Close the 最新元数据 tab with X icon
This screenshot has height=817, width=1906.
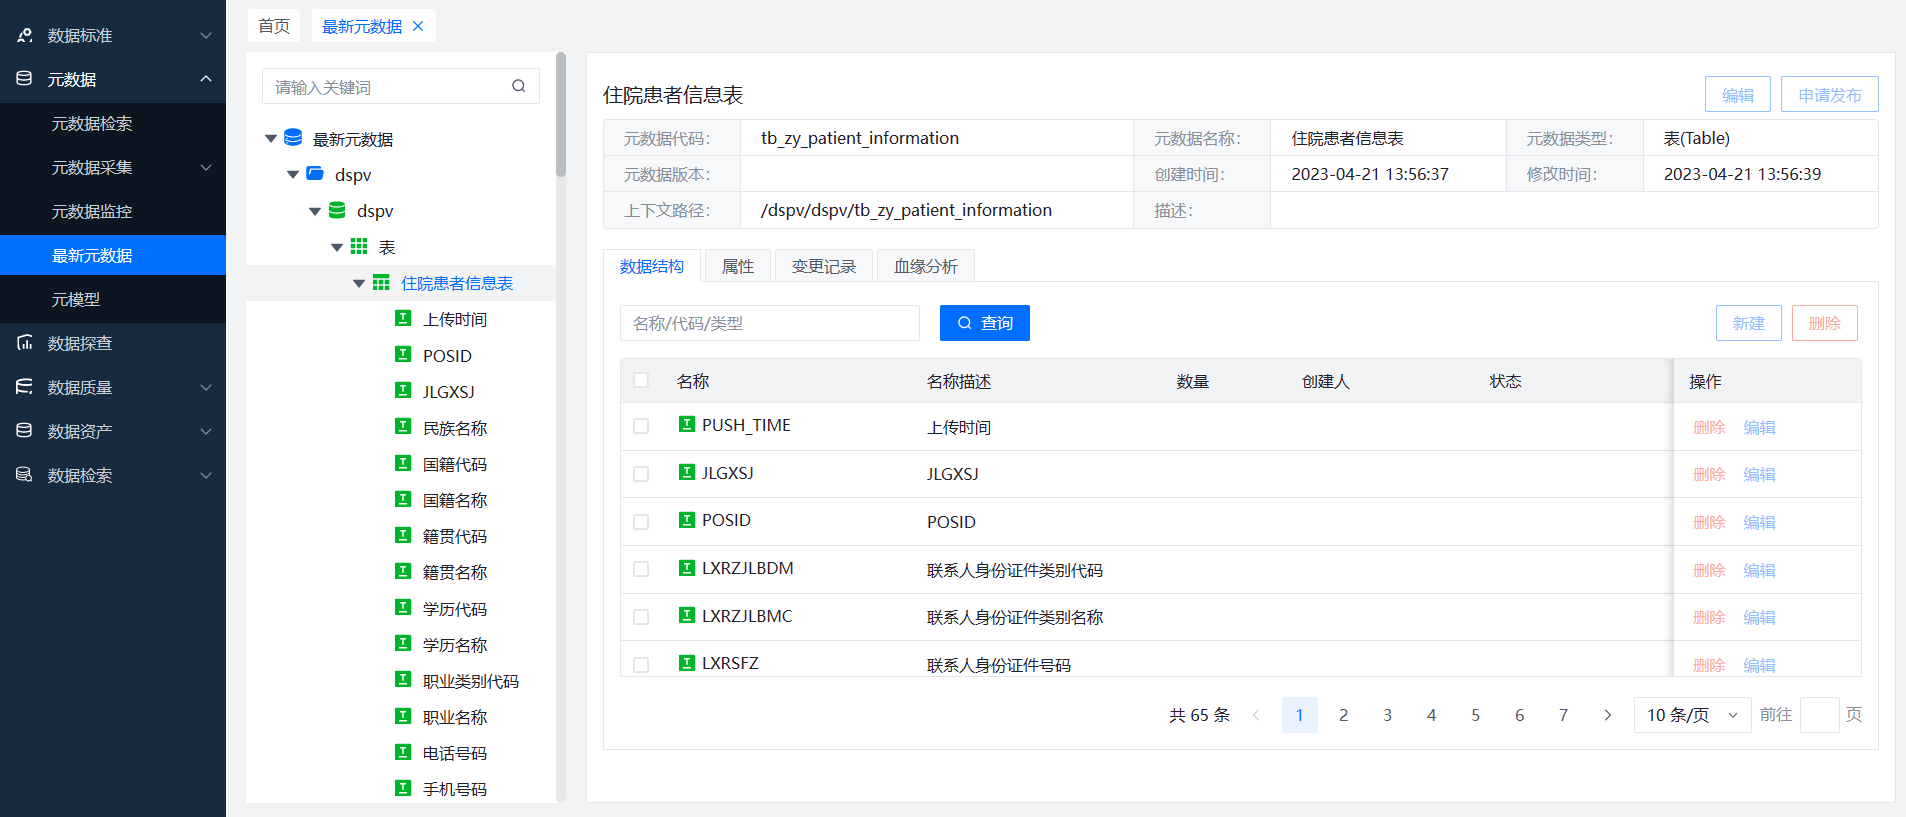[418, 26]
